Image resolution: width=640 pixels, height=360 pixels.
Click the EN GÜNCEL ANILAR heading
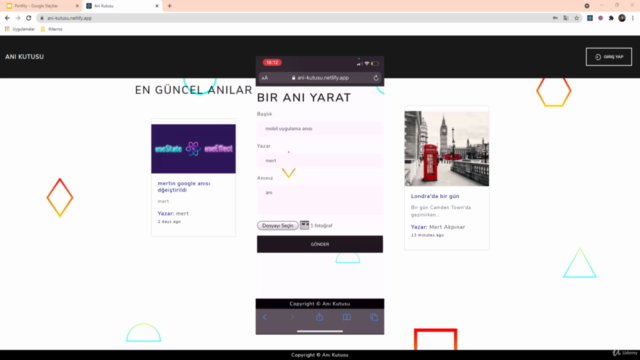point(193,90)
